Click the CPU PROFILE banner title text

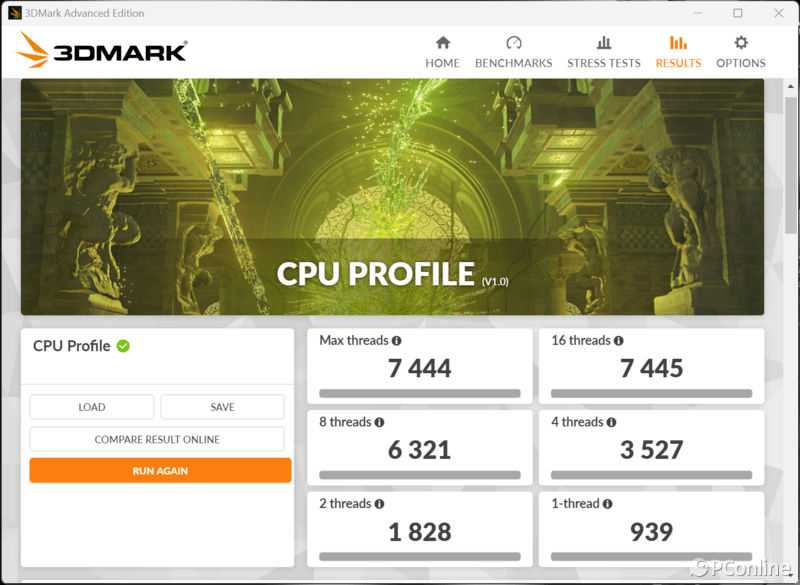376,274
